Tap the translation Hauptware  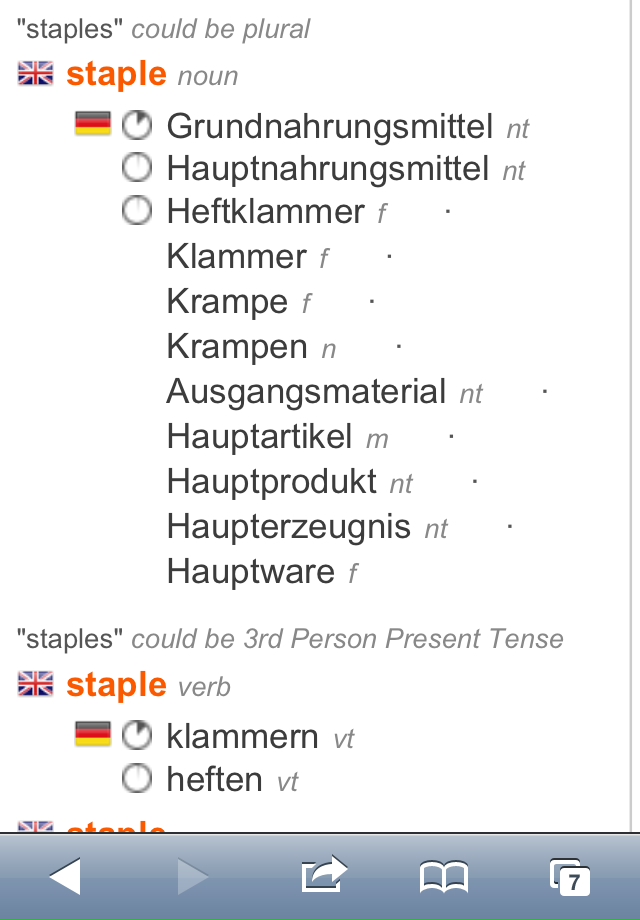[250, 572]
